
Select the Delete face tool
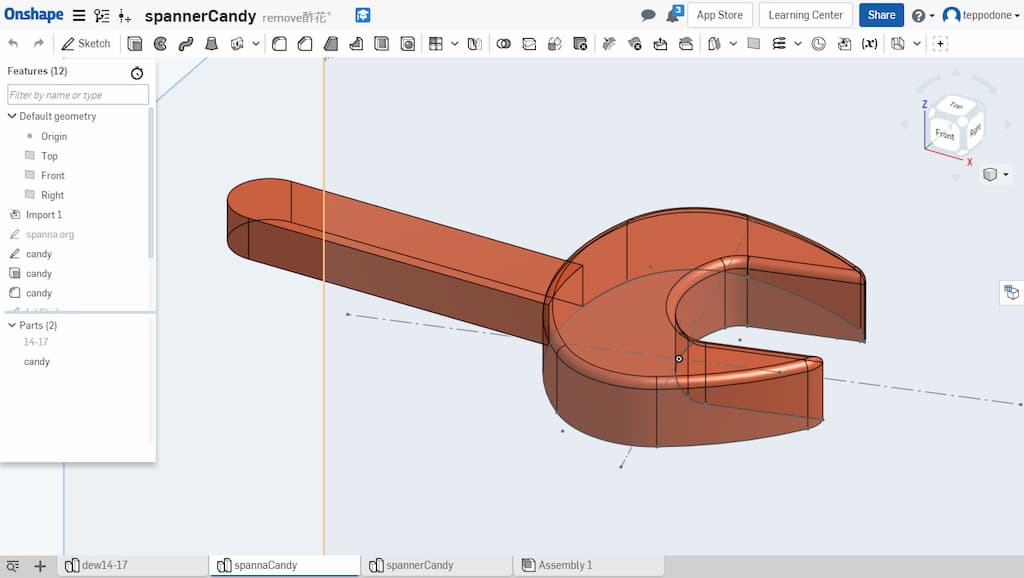pos(634,44)
